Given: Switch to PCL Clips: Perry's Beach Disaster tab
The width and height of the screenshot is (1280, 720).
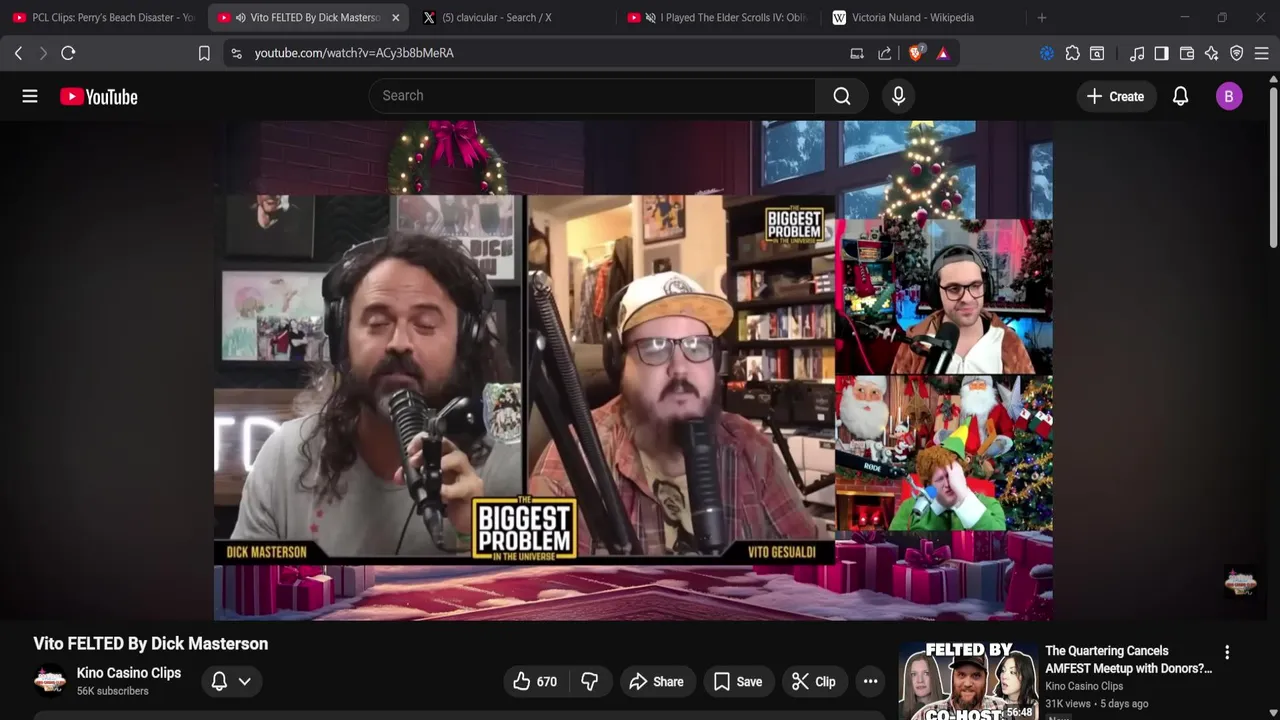Looking at the screenshot, I should (104, 18).
